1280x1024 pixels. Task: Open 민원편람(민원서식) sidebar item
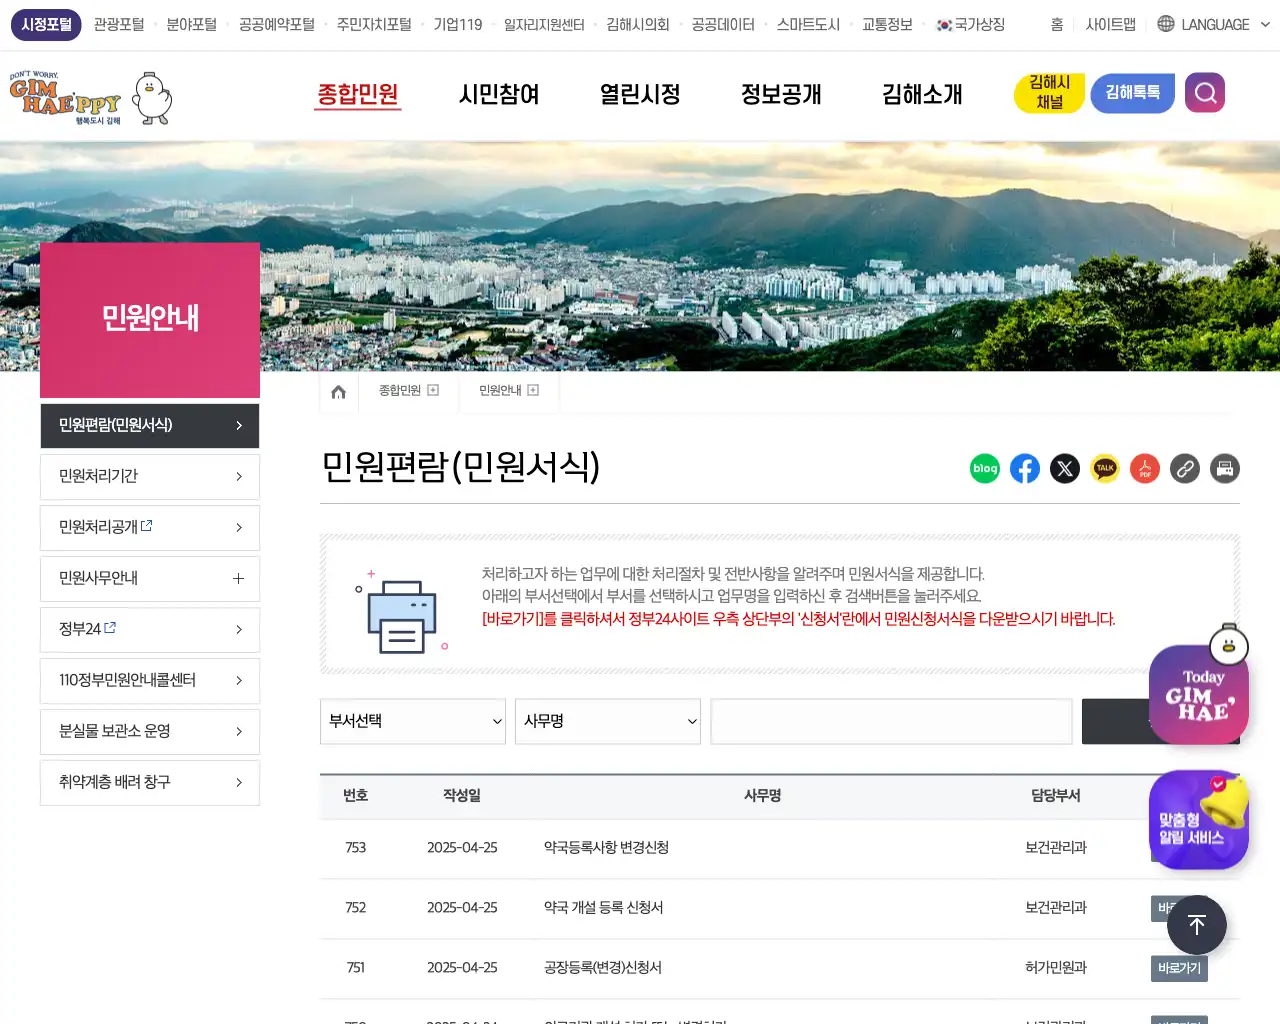(x=150, y=426)
